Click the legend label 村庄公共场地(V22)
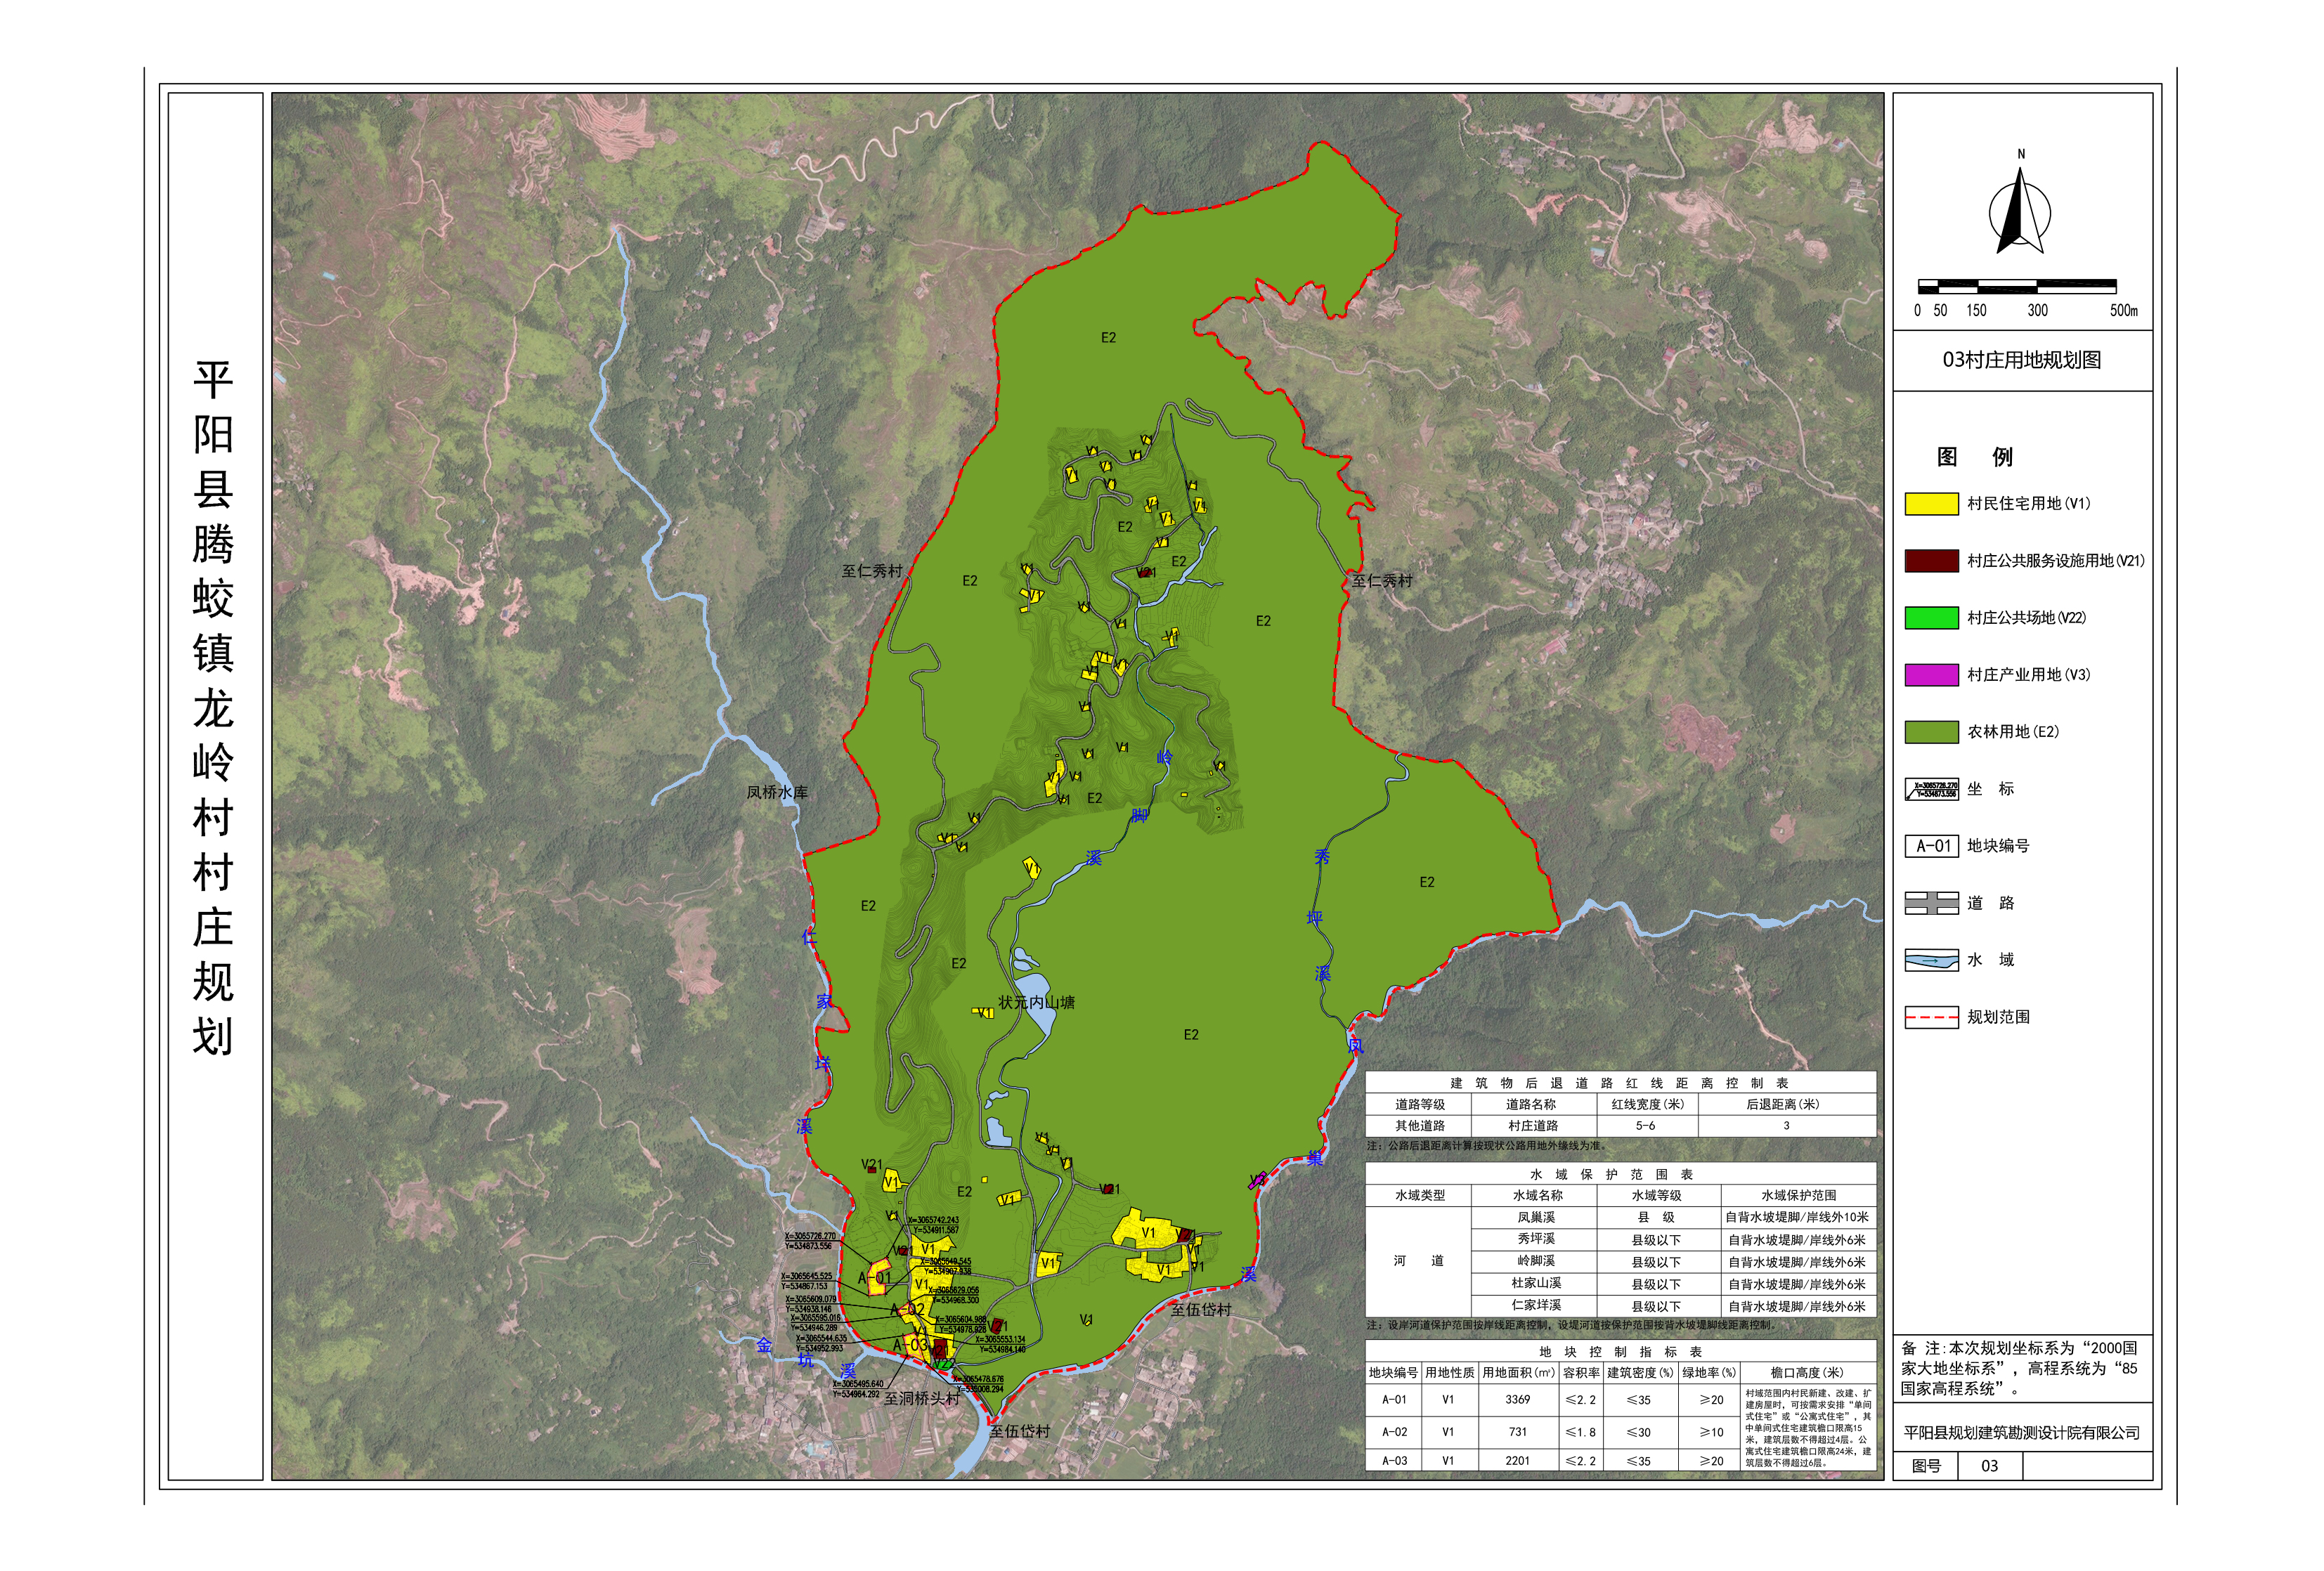This screenshot has height=1571, width=2324. tap(2026, 617)
